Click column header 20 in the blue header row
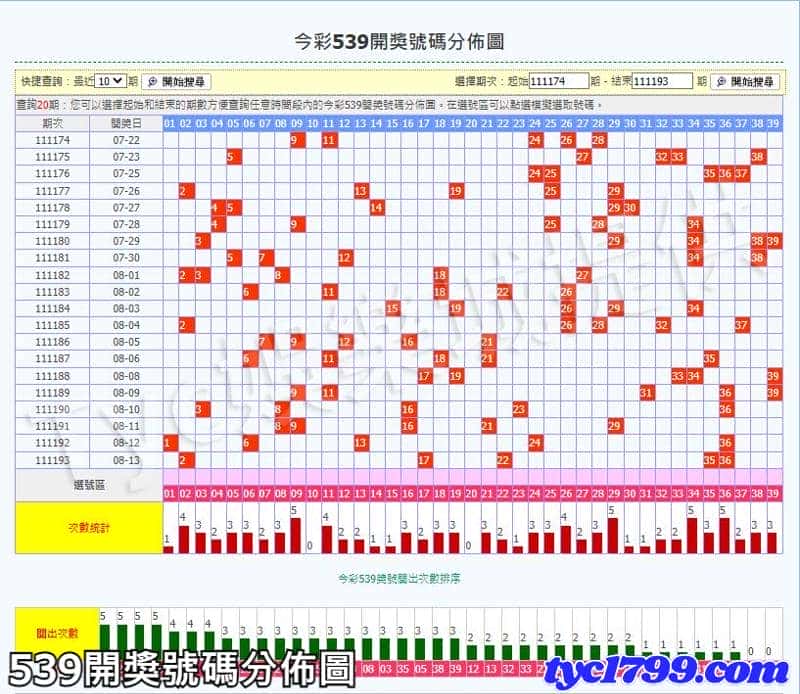Viewport: 800px width, 694px height. (x=471, y=123)
